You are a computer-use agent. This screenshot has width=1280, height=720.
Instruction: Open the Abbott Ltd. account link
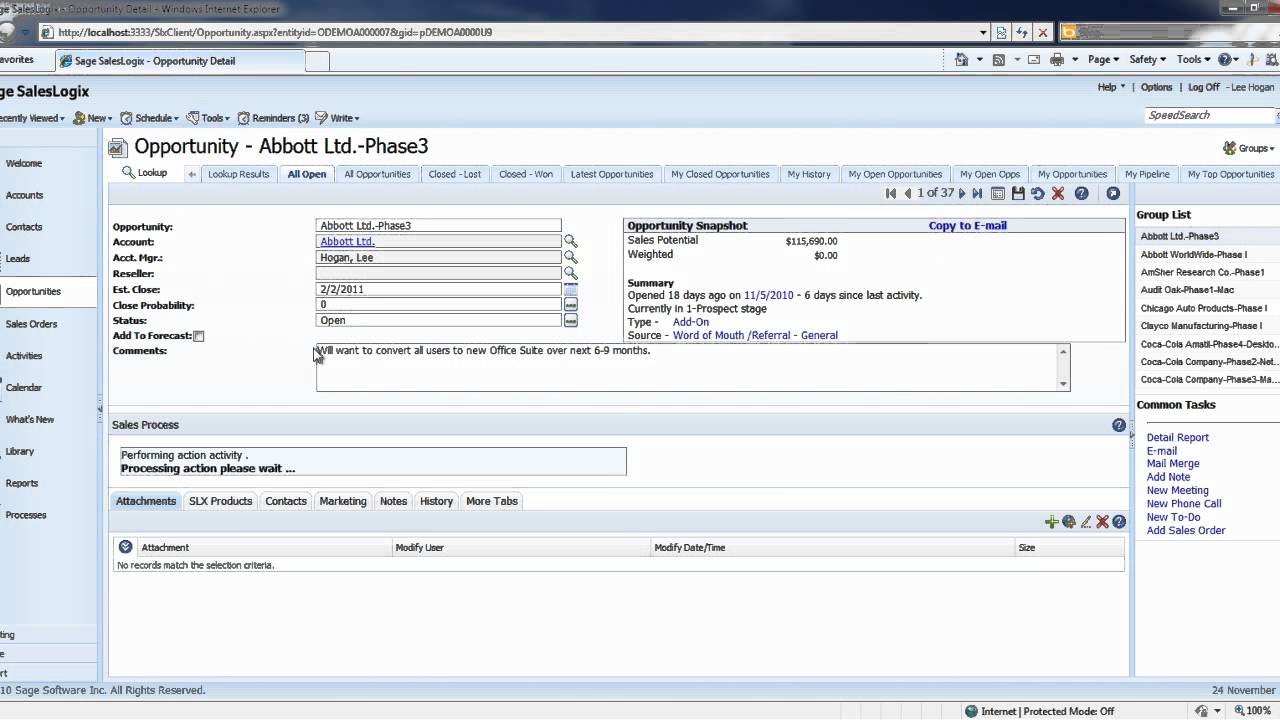pos(347,241)
